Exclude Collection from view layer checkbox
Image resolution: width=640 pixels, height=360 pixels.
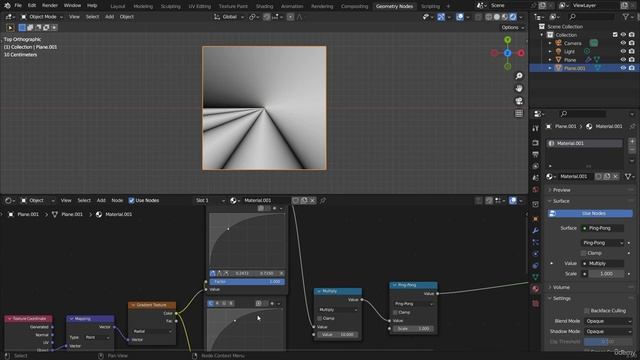615,35
